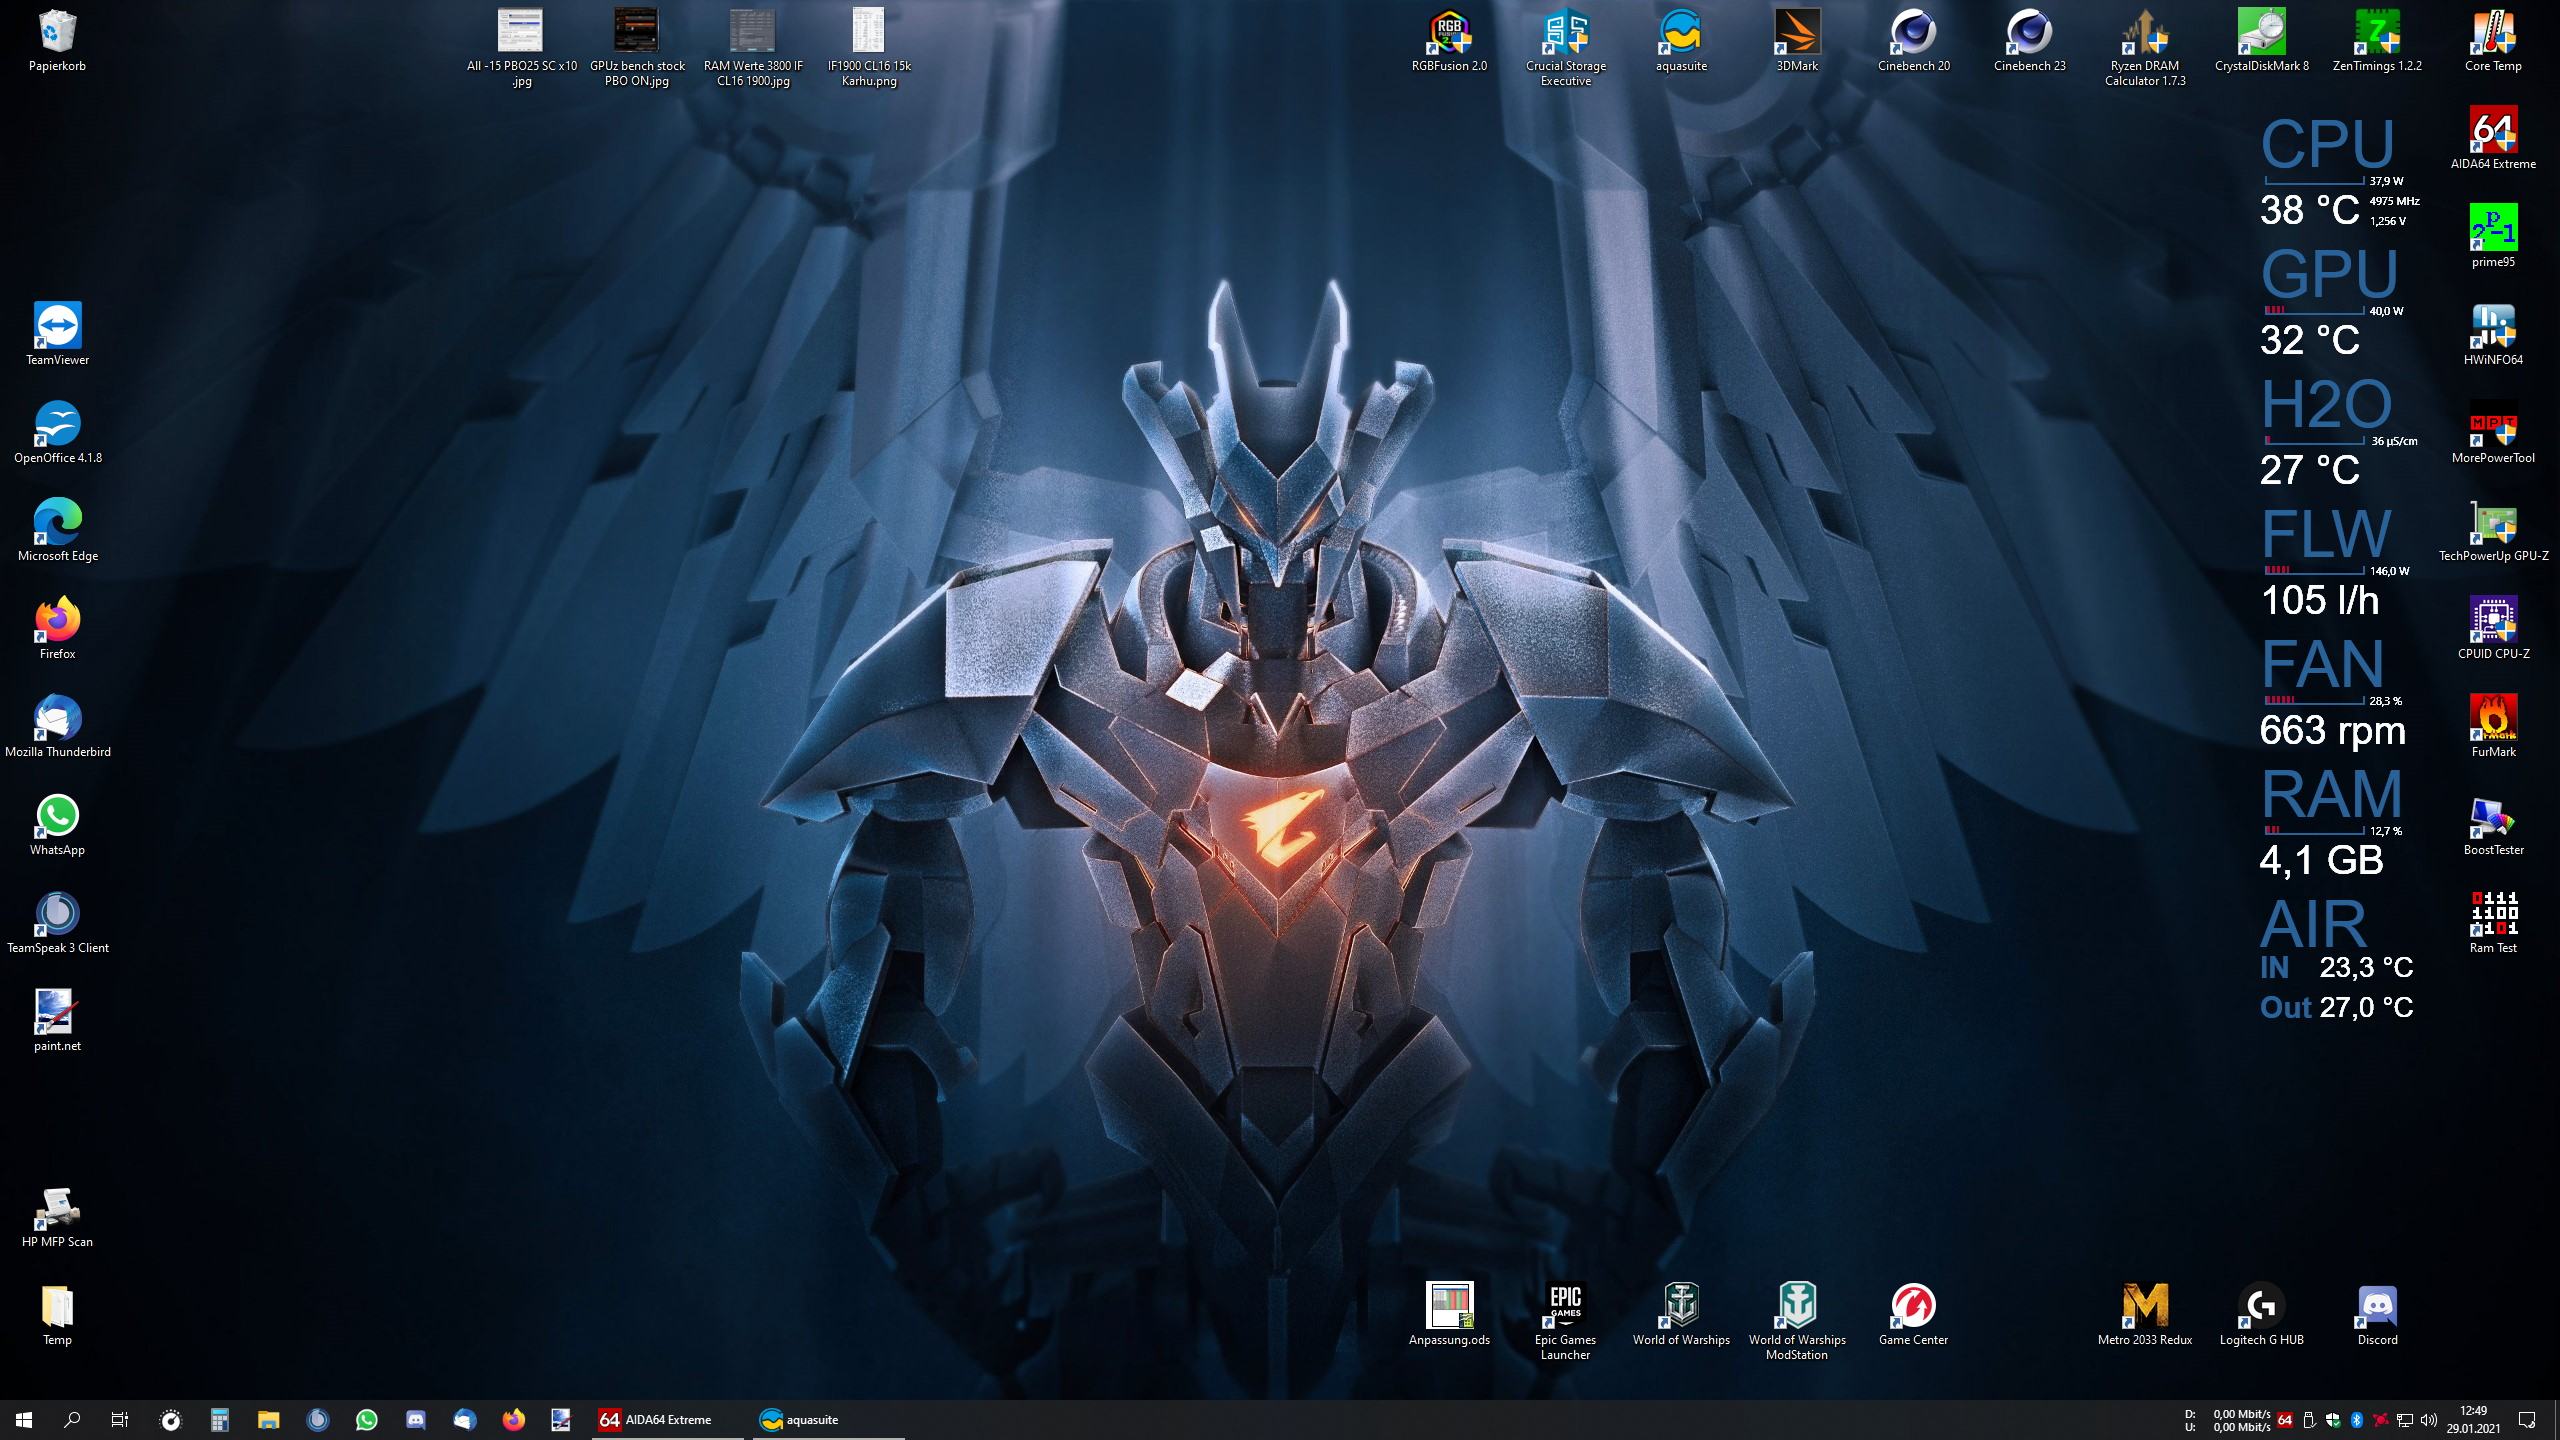Open the Game Center desktop shortcut
Viewport: 2560px width, 1440px height.
(x=1913, y=1315)
